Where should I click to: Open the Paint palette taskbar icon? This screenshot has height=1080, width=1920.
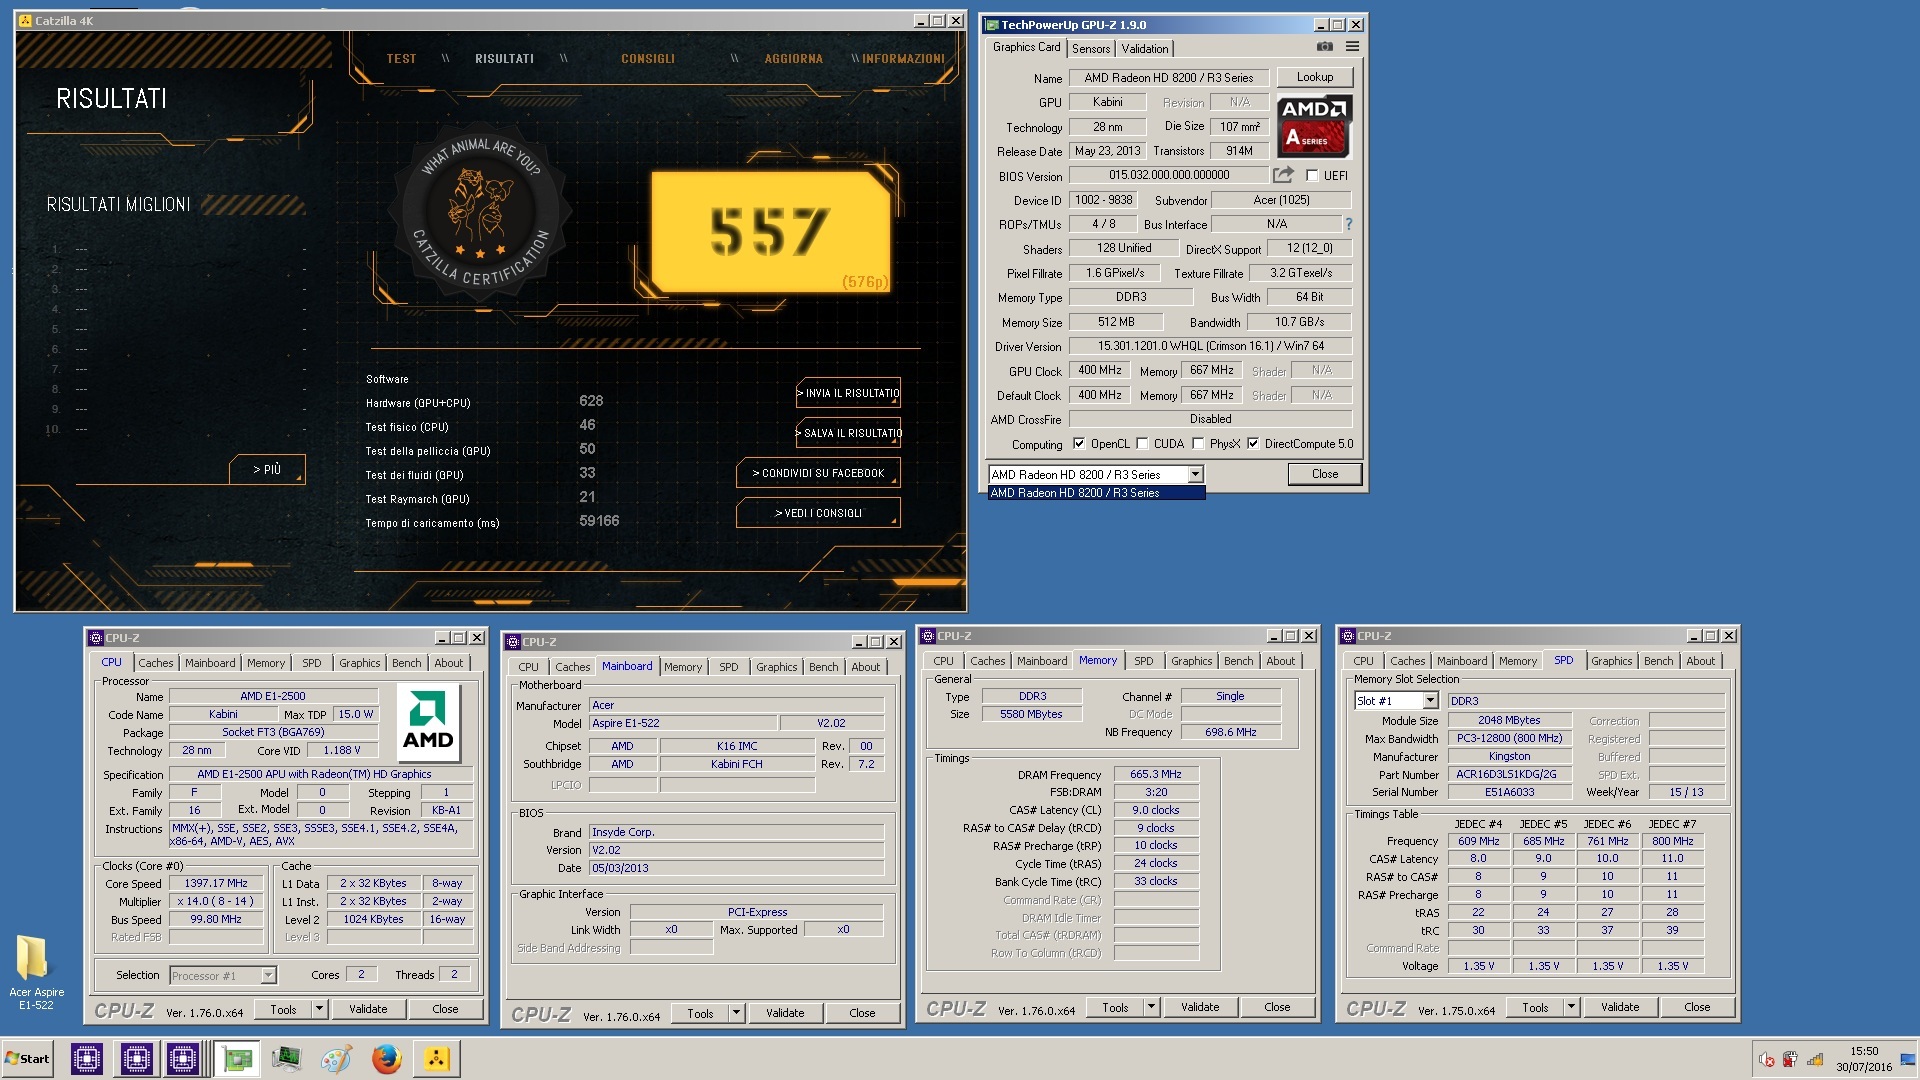pyautogui.click(x=336, y=1058)
